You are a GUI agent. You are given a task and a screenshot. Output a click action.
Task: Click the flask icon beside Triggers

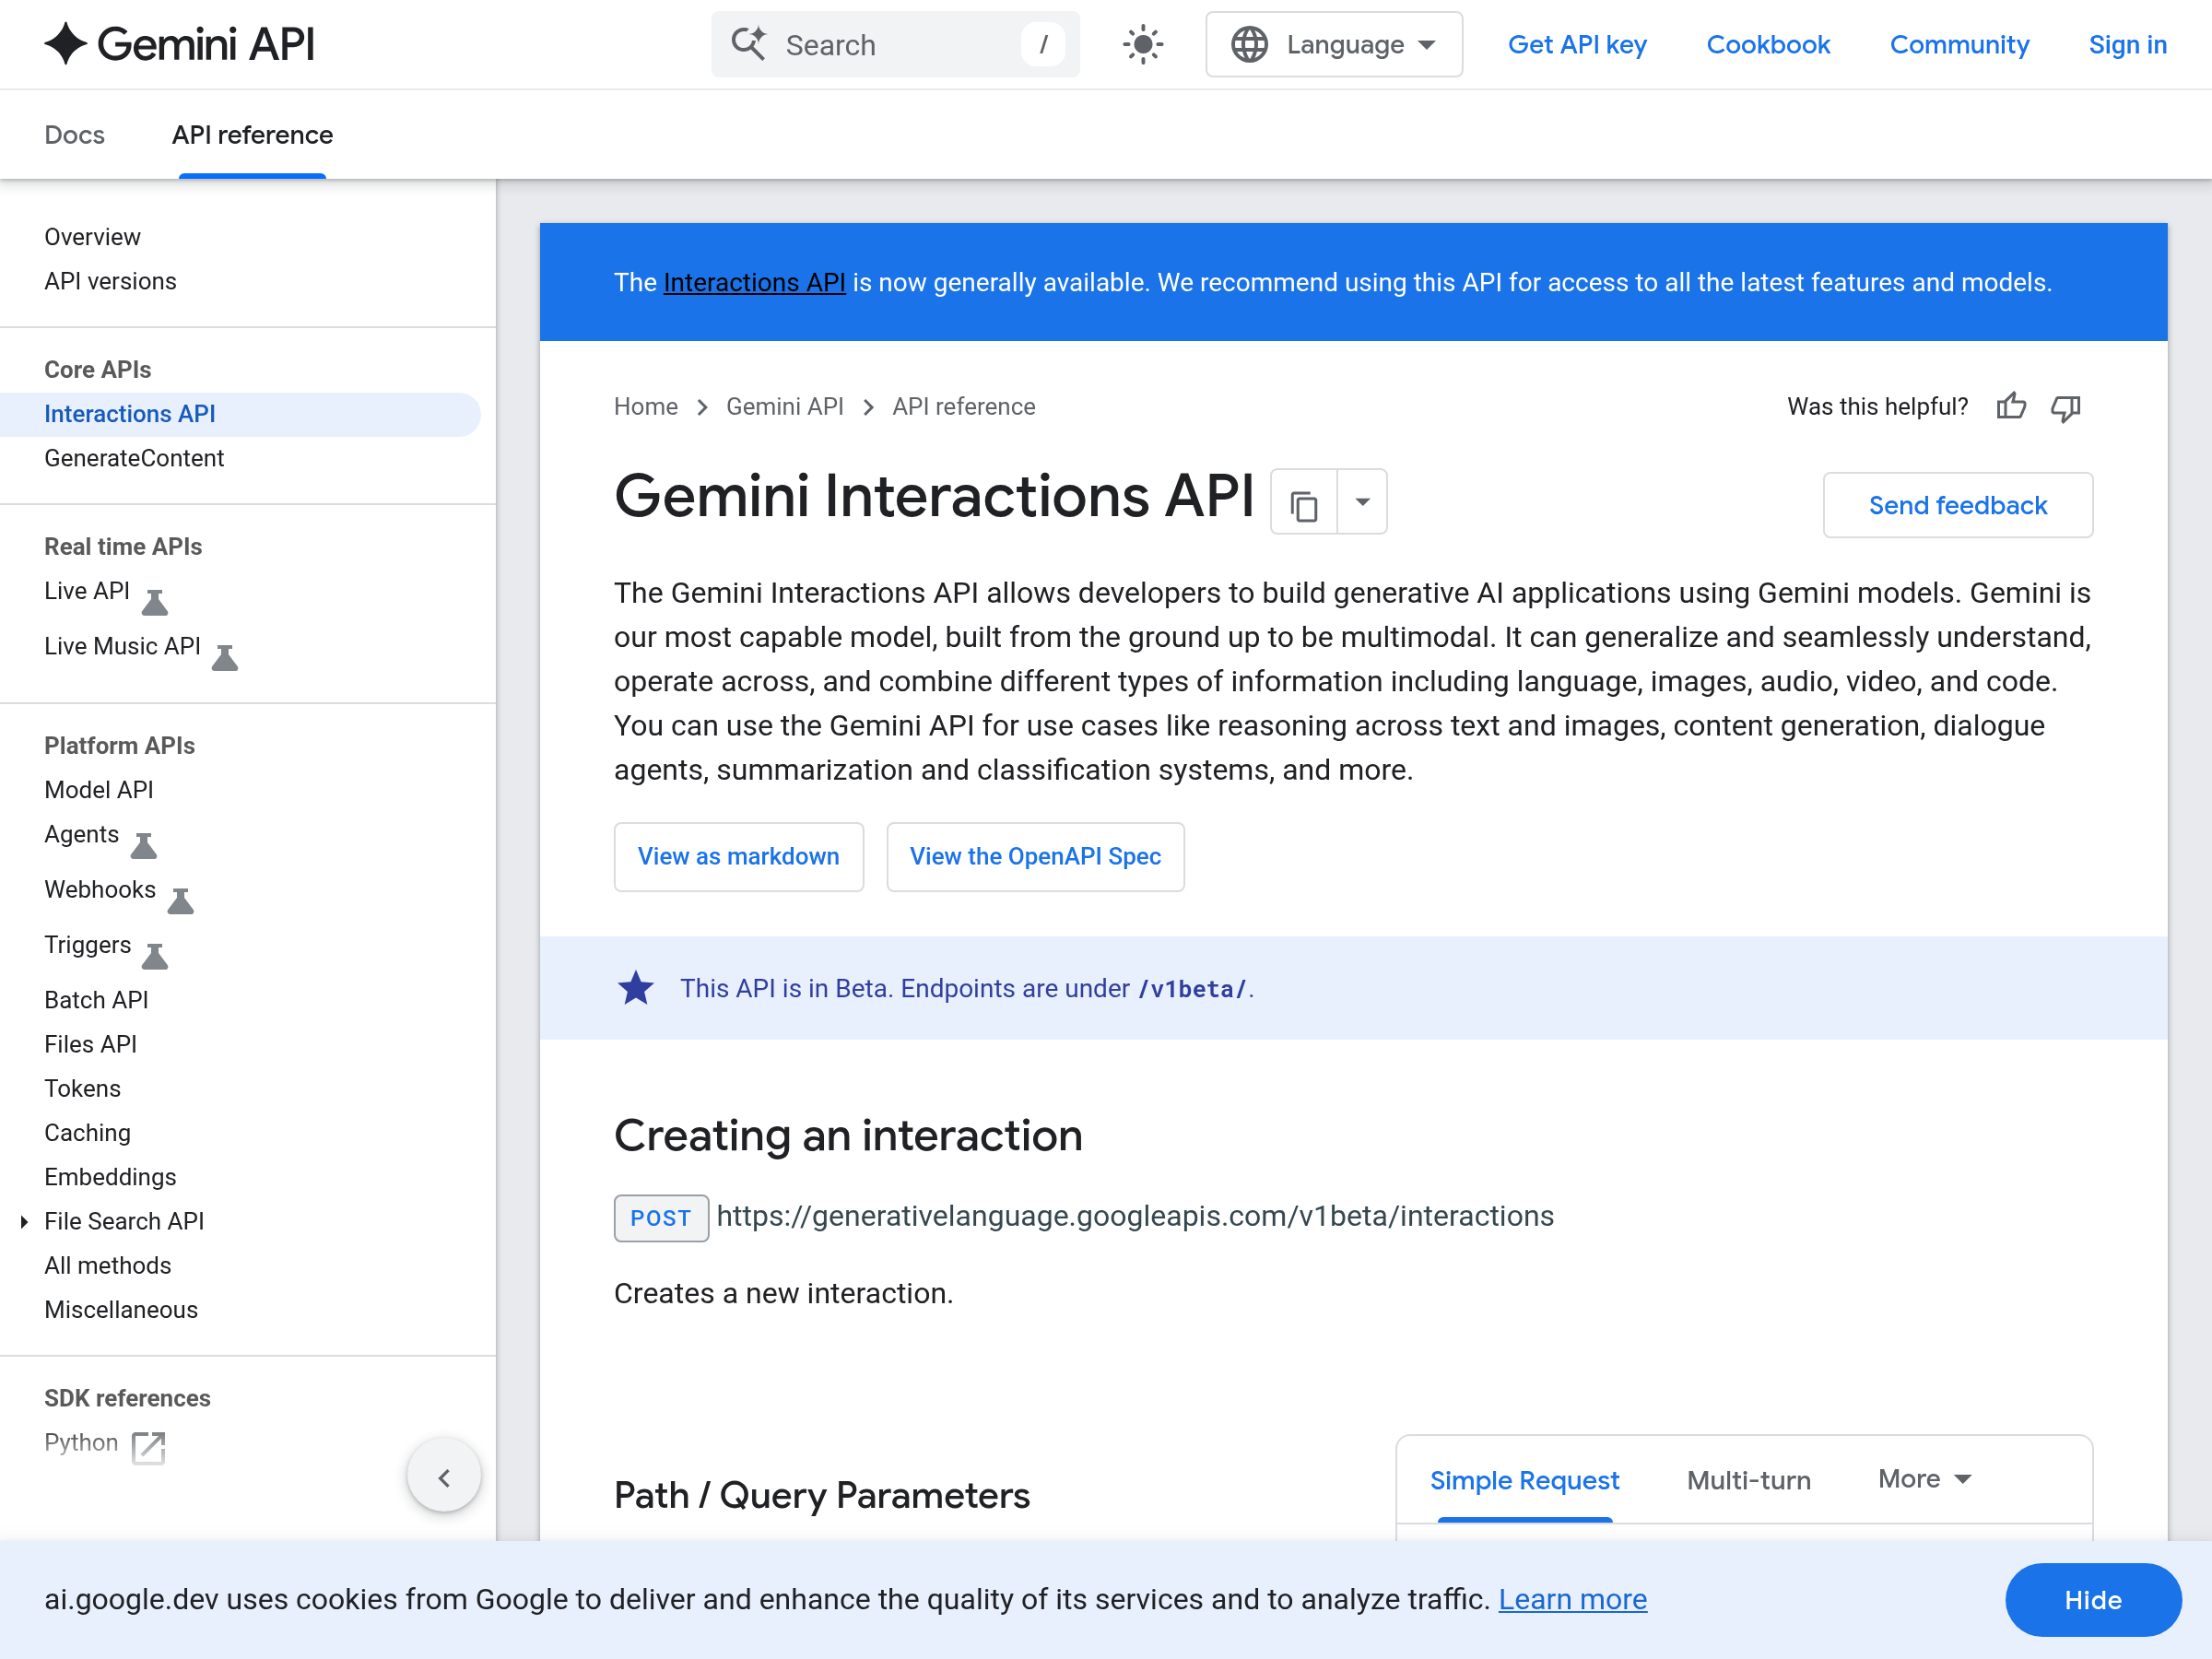155,956
